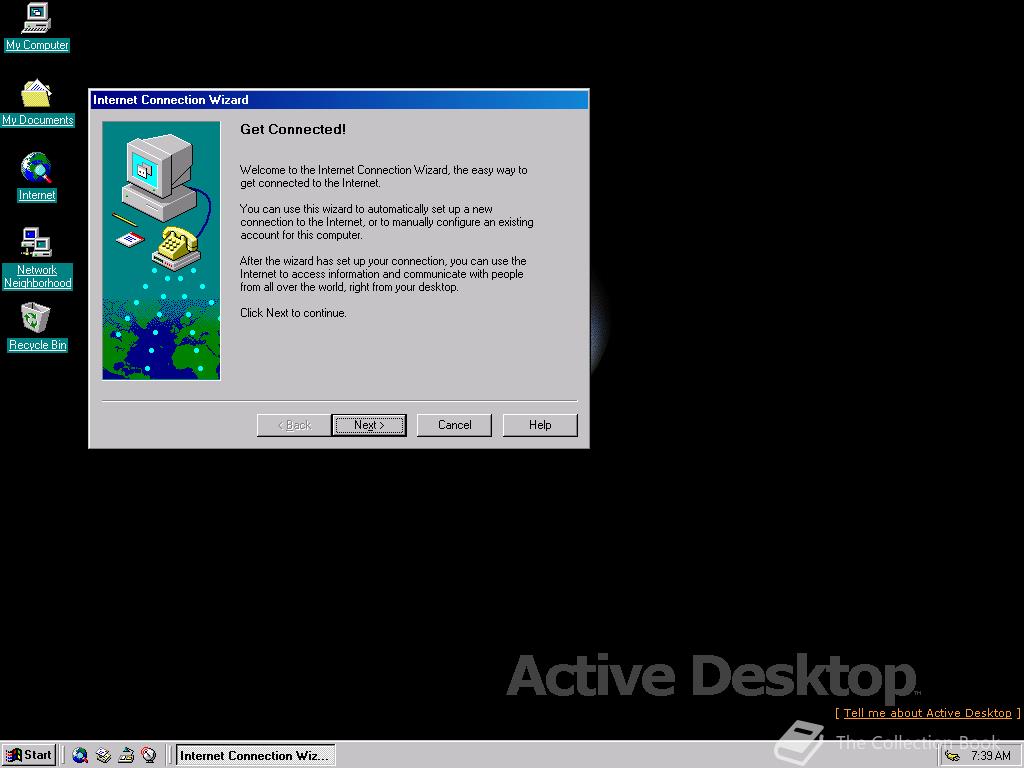Image resolution: width=1024 pixels, height=768 pixels.
Task: Click the 'Click Next to continue.' text
Action: point(293,313)
